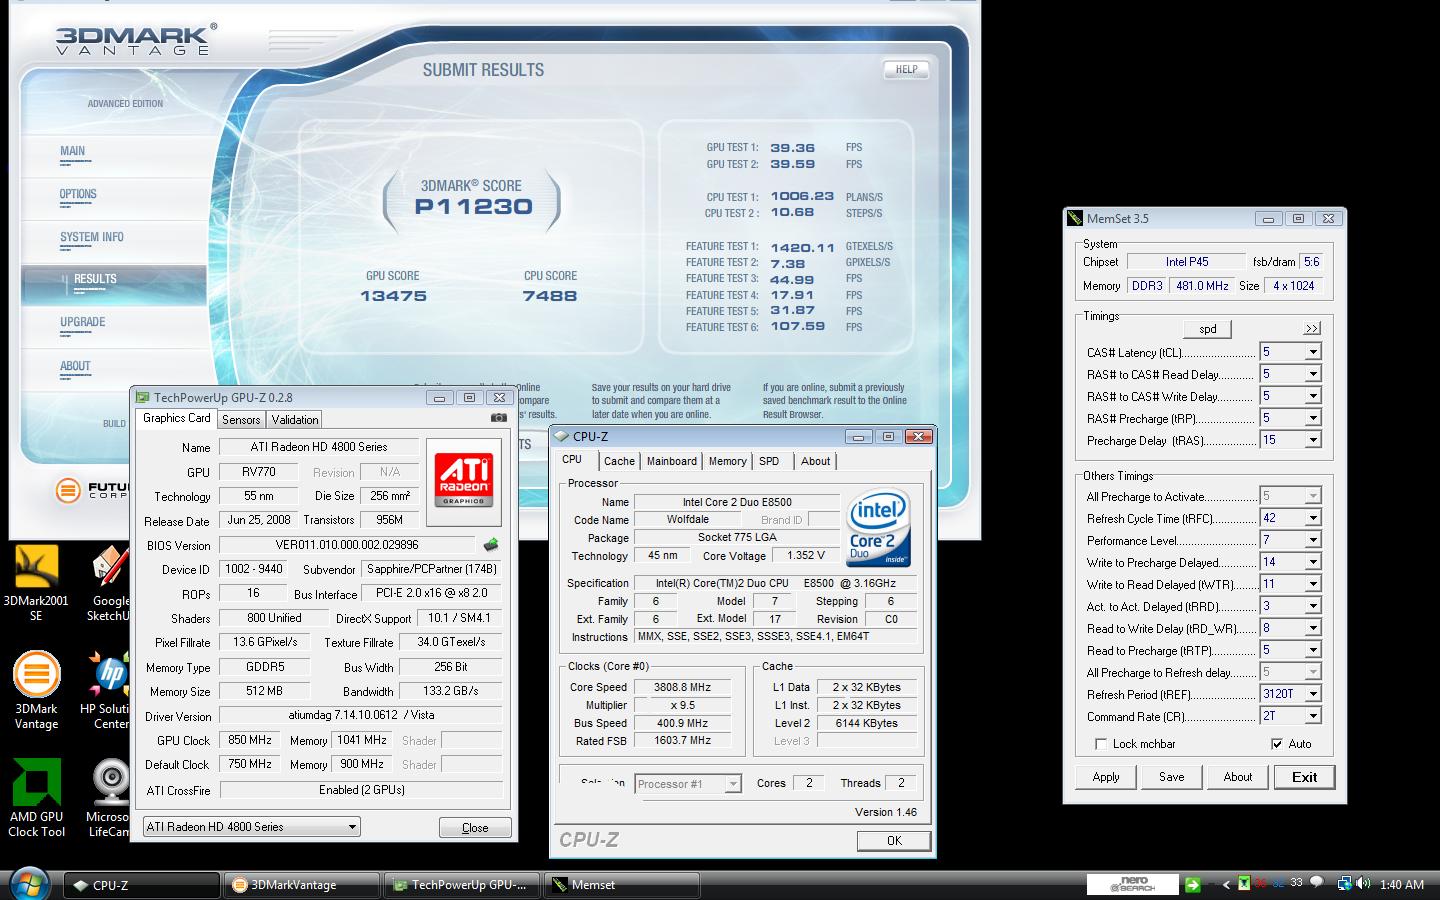Open the Cache tab in CPU-Z

coord(619,461)
